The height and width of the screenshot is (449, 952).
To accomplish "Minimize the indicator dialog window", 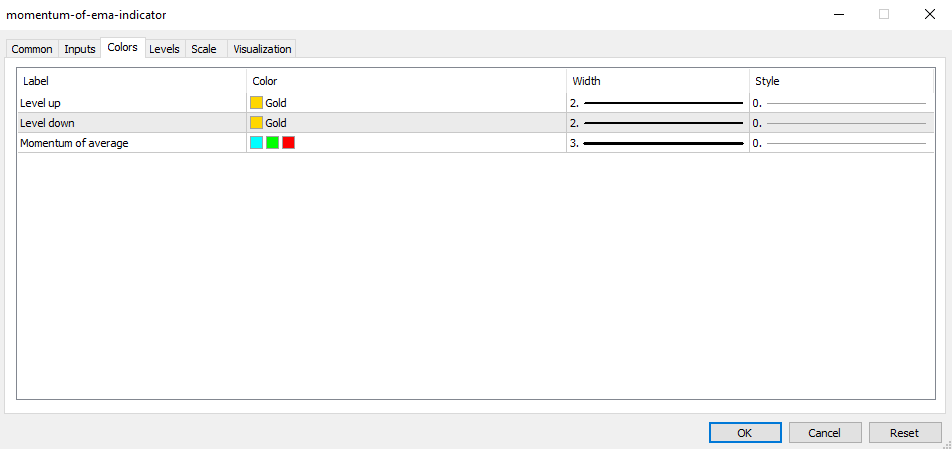I will coord(839,15).
